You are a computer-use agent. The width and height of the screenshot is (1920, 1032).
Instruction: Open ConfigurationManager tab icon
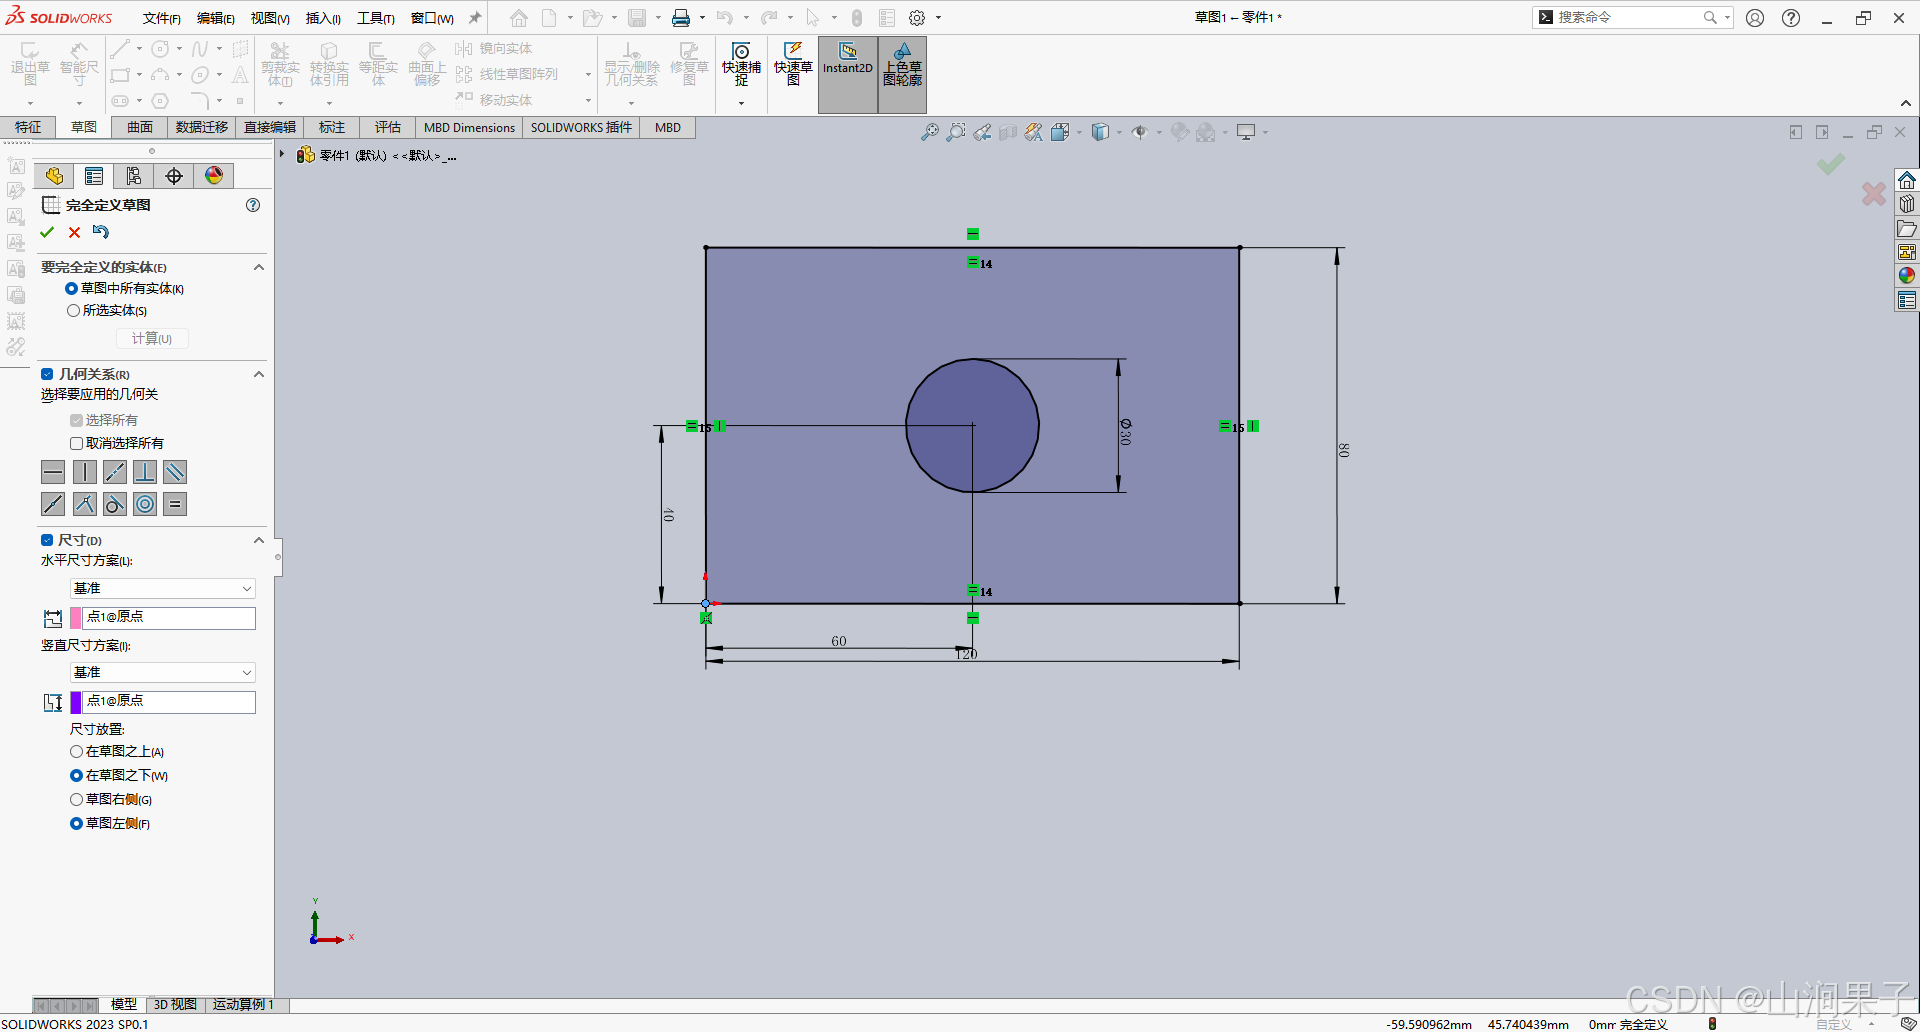click(x=134, y=176)
